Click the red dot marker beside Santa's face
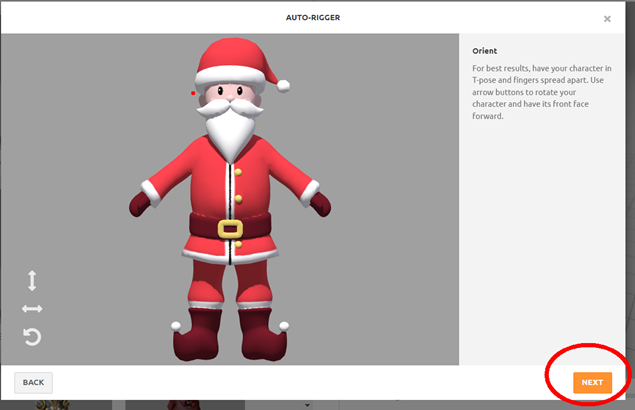Viewport: 635px width, 410px height. click(x=193, y=94)
